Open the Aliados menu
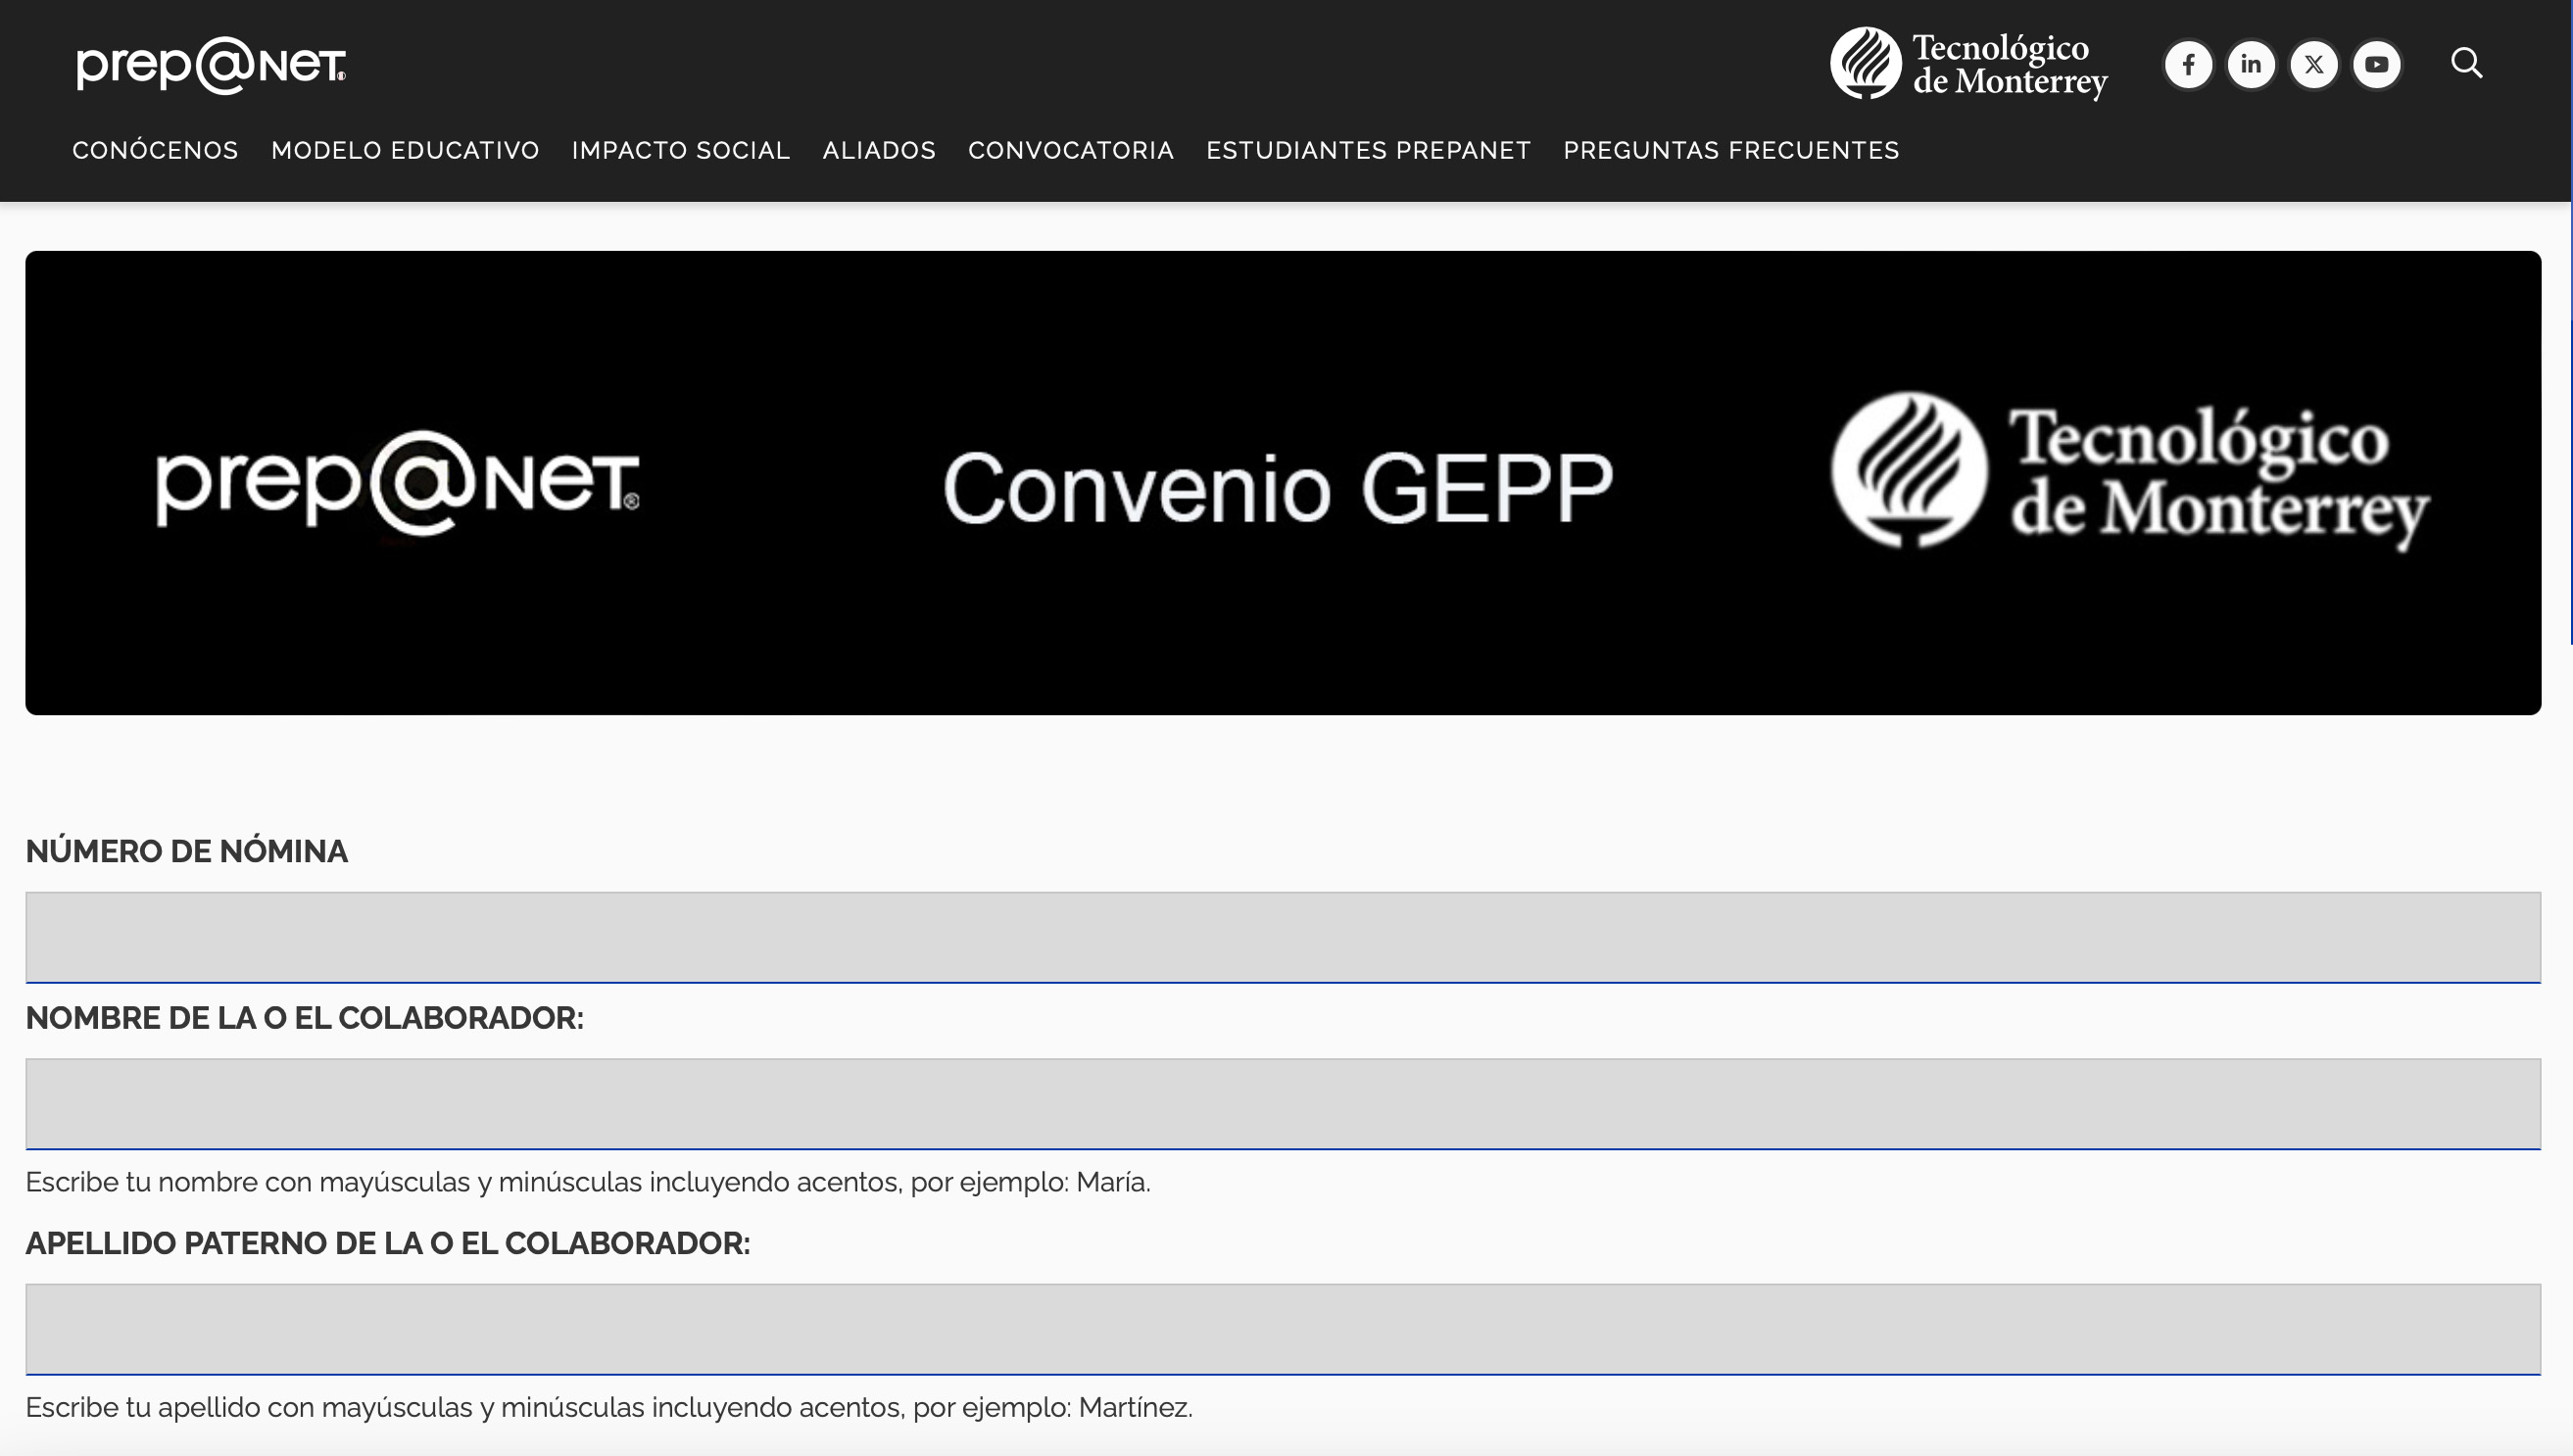This screenshot has width=2573, height=1456. point(879,150)
